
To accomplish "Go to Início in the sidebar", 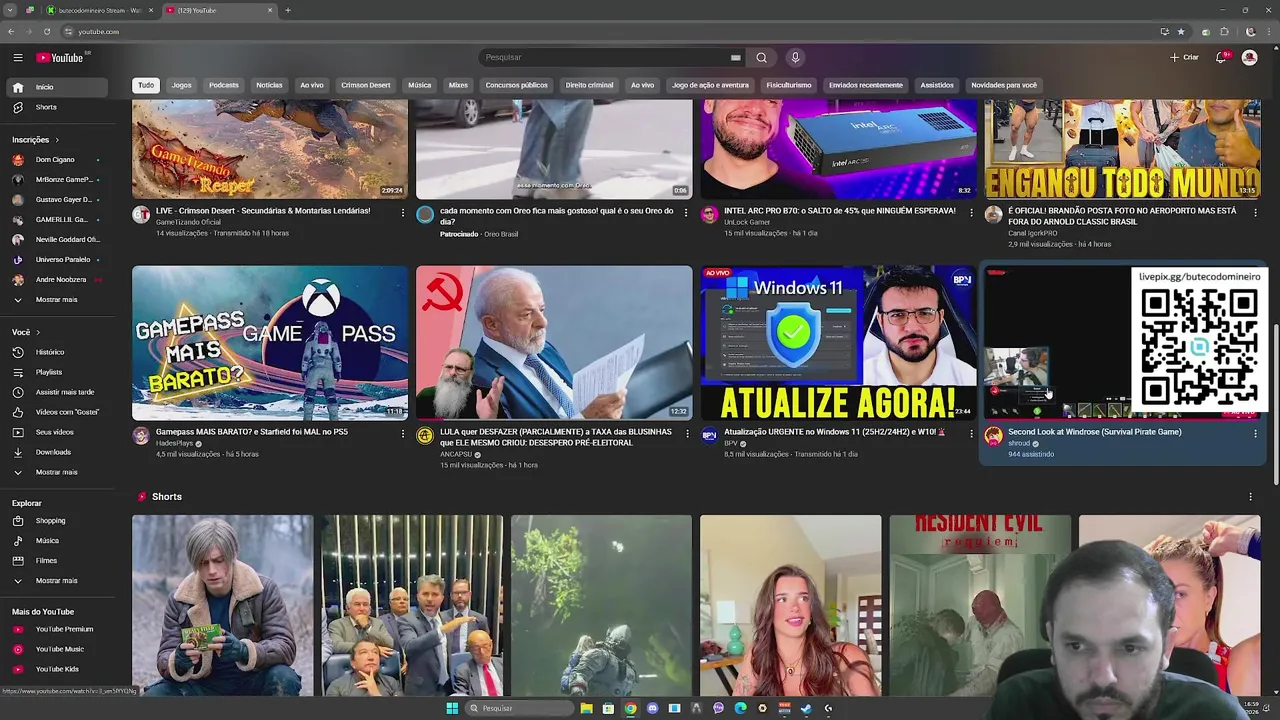I will pyautogui.click(x=58, y=87).
